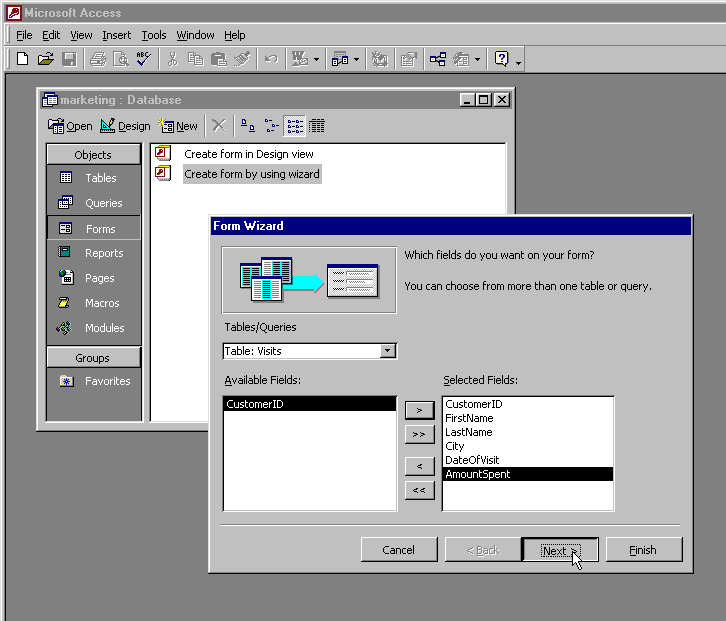Click the Code toolbar icon
726x621 pixels.
click(380, 59)
